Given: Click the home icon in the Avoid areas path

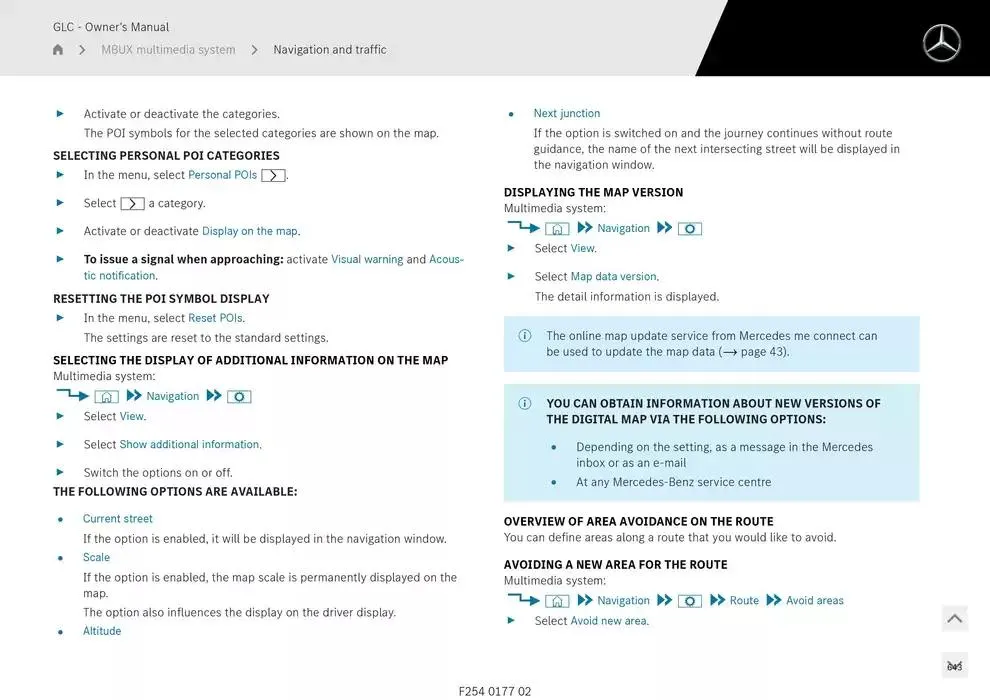Looking at the screenshot, I should pyautogui.click(x=557, y=601).
